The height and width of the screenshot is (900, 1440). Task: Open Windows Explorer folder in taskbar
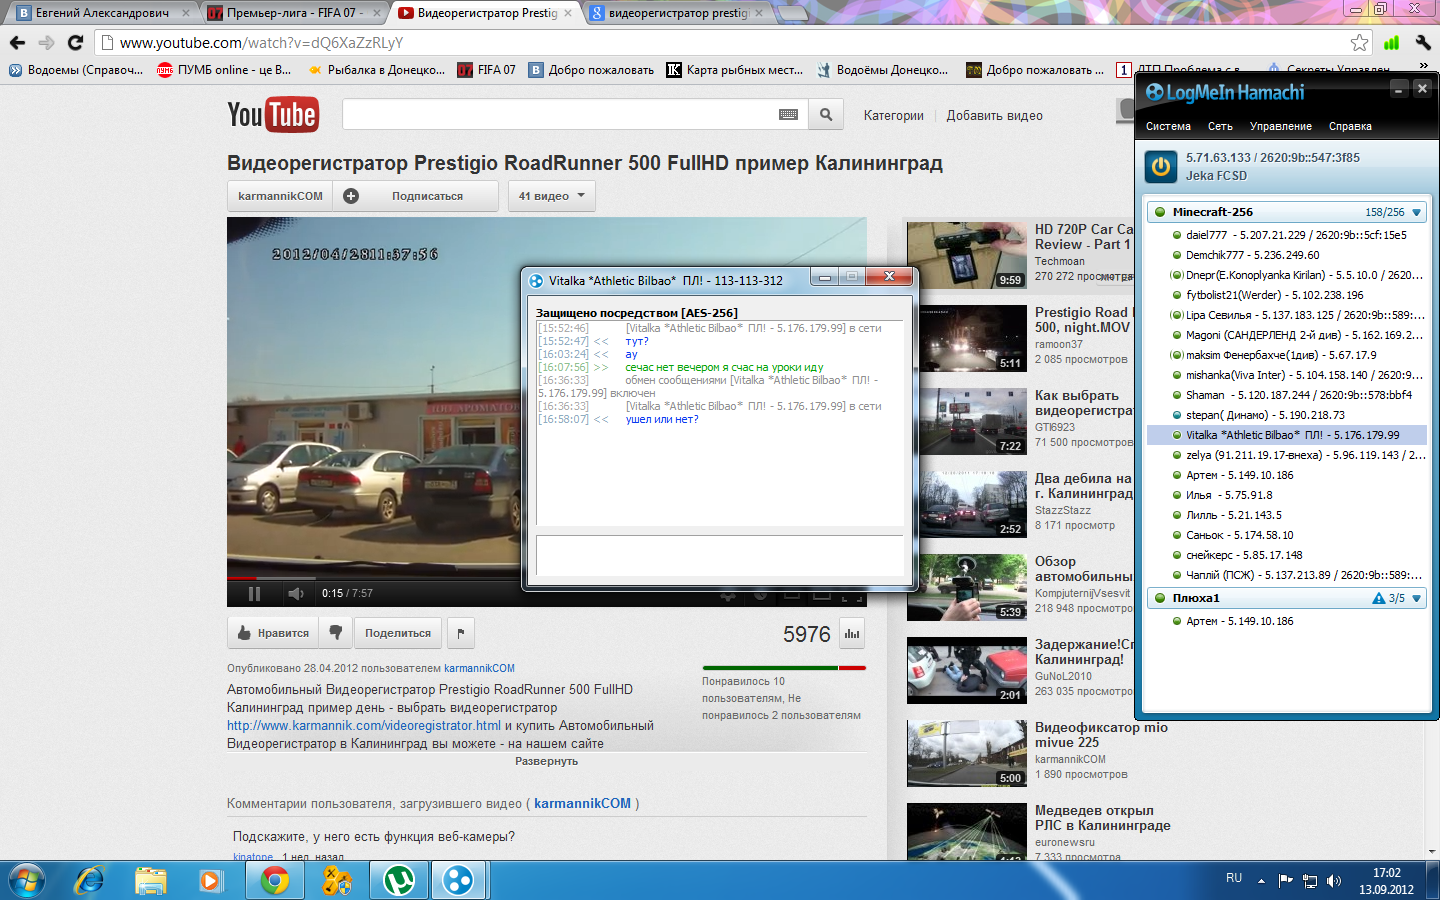coord(150,880)
